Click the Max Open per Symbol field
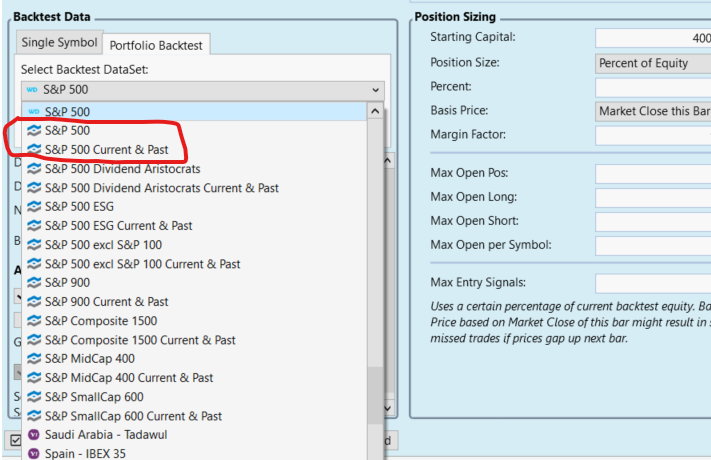The width and height of the screenshot is (711, 460). click(653, 246)
